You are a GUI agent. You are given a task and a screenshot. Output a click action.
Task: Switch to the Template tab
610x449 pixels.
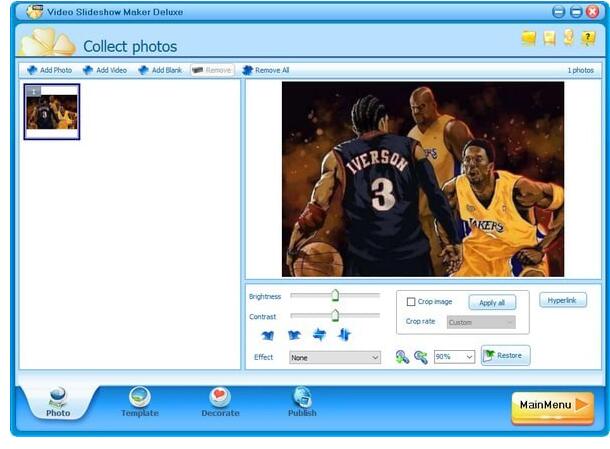click(x=140, y=402)
